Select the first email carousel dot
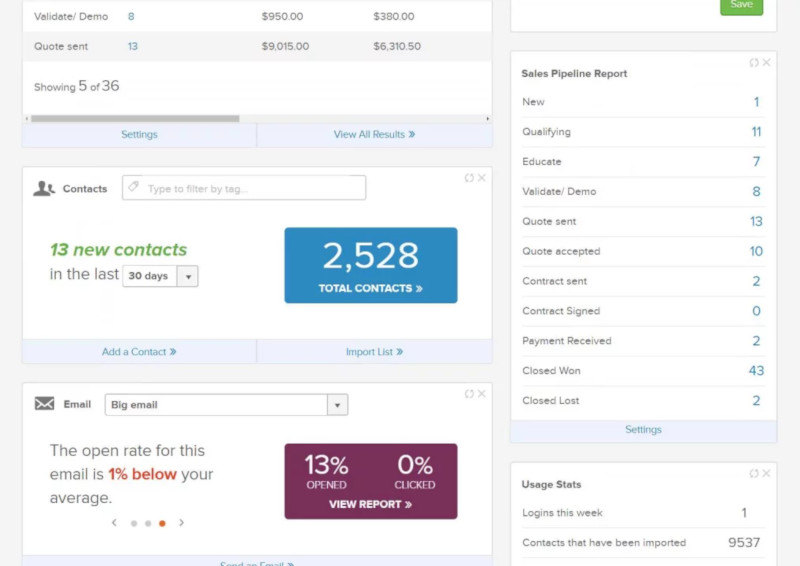Screen dimensions: 800x566 (x=134, y=523)
